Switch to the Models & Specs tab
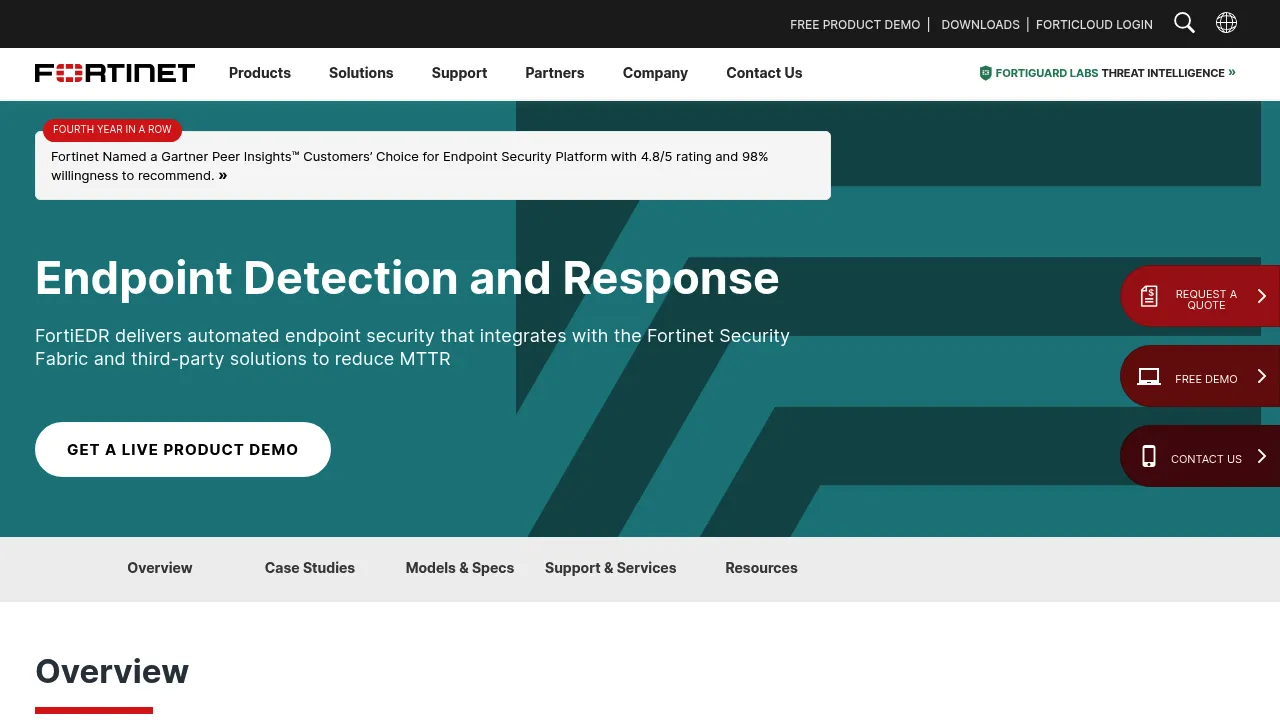1280x720 pixels. pos(460,568)
